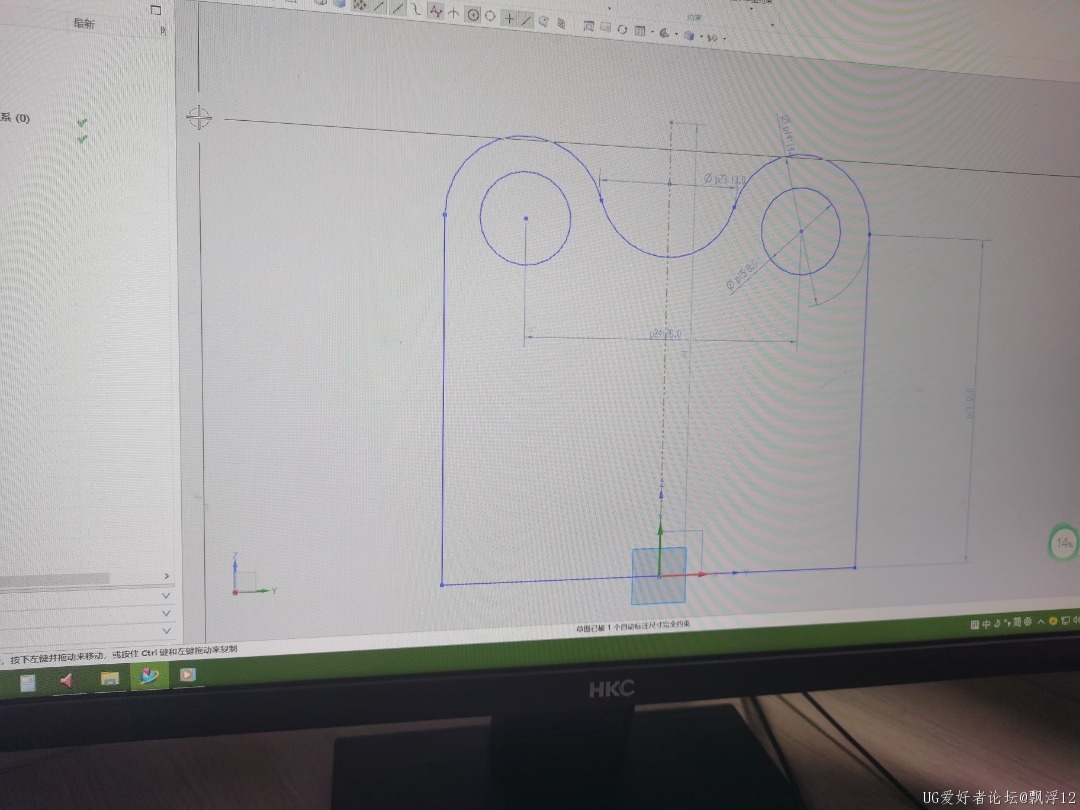Expand the first collapsed navigator section chevron

click(x=166, y=596)
